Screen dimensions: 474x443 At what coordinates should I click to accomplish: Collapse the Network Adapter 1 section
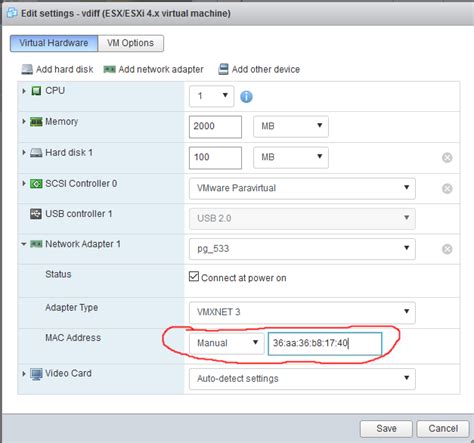coord(24,244)
